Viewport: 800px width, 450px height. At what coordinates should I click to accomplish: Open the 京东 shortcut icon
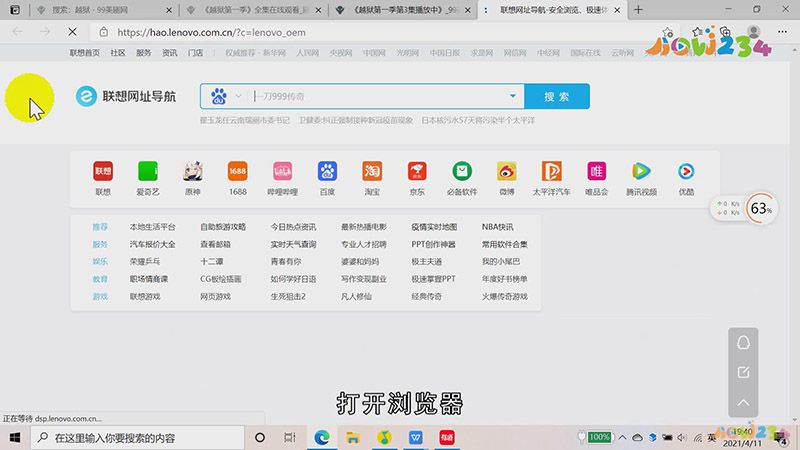pyautogui.click(x=417, y=171)
